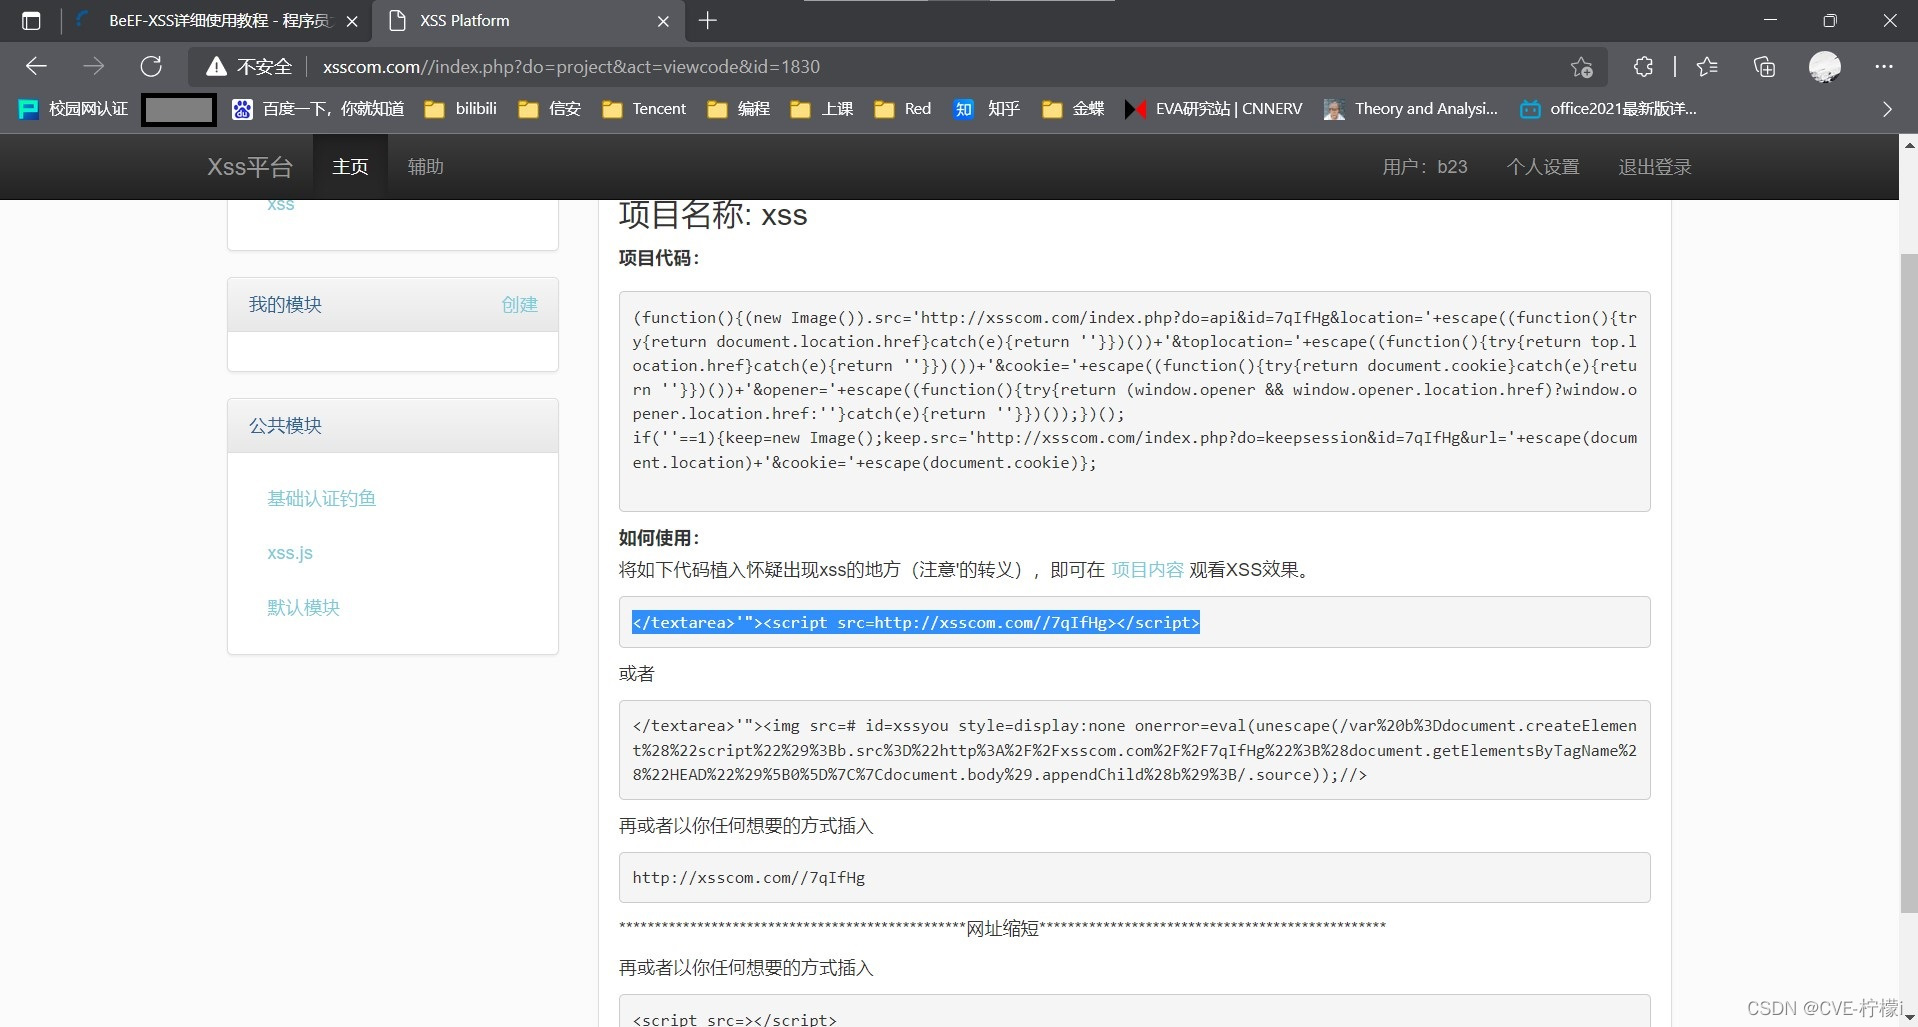Click the browser back arrow
This screenshot has height=1027, width=1918.
tap(36, 66)
